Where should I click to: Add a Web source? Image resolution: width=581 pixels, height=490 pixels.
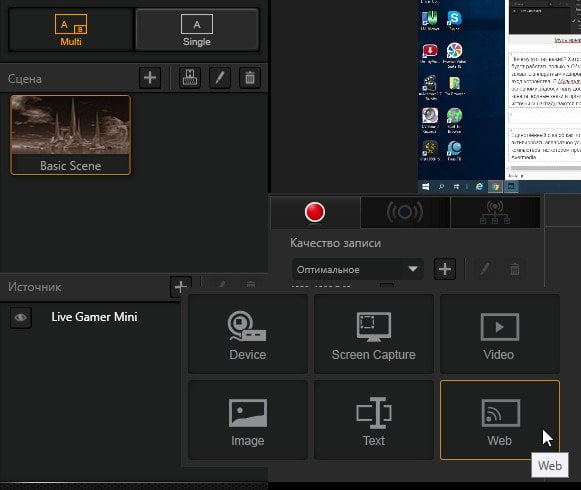[499, 420]
